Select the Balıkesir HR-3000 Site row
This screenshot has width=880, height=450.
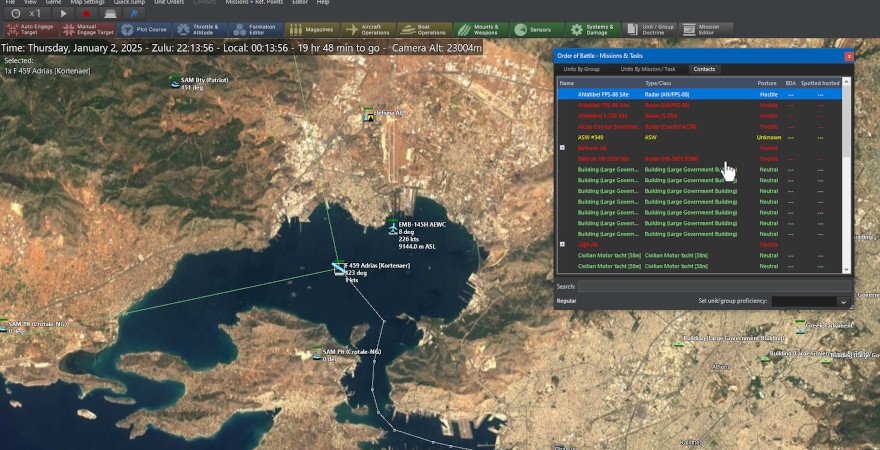[700, 159]
